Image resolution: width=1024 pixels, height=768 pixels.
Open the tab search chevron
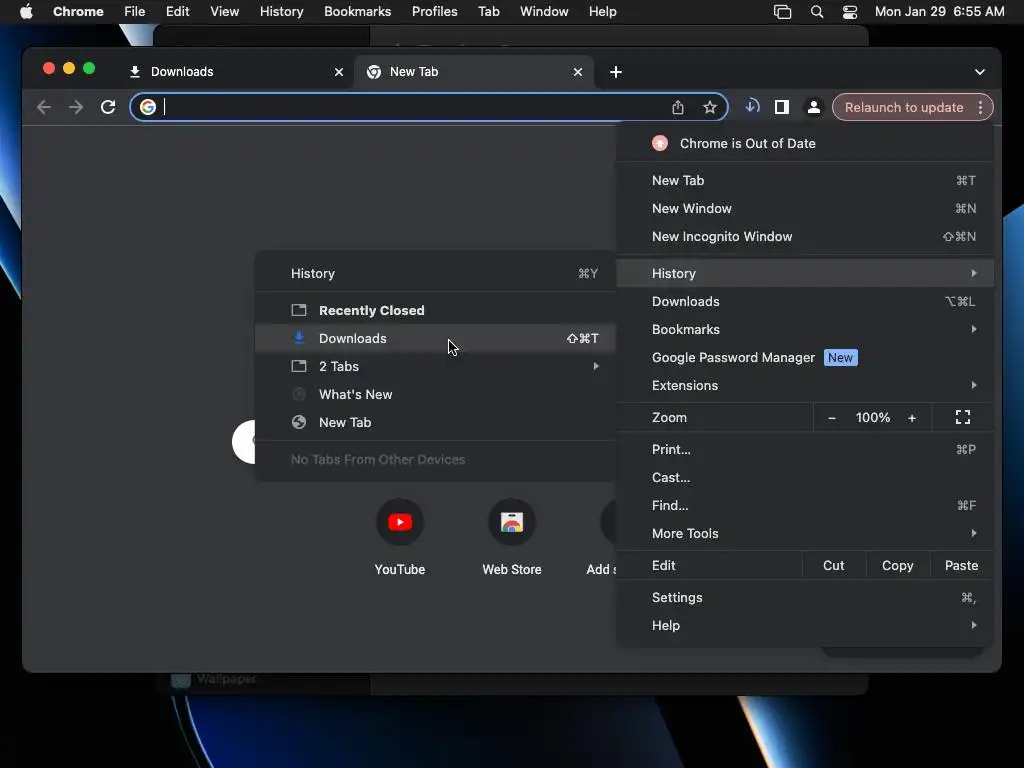[980, 72]
